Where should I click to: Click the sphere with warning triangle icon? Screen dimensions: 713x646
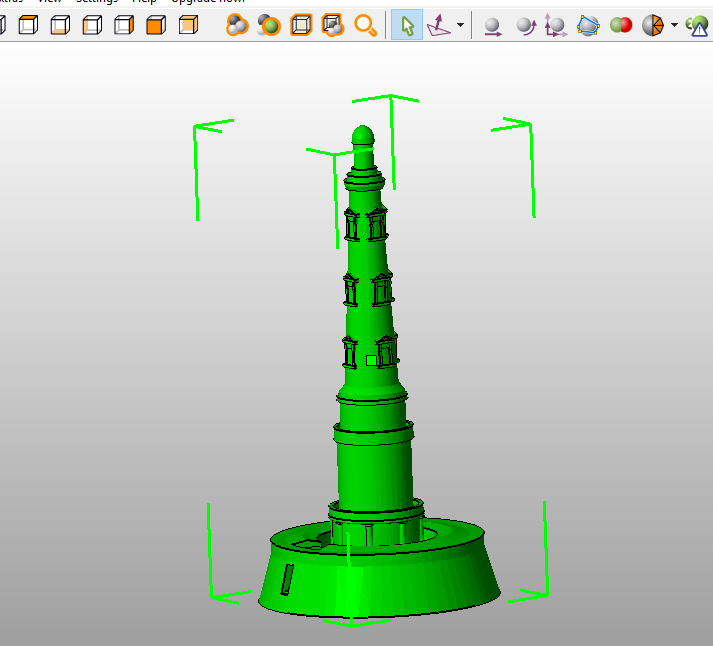tap(698, 26)
